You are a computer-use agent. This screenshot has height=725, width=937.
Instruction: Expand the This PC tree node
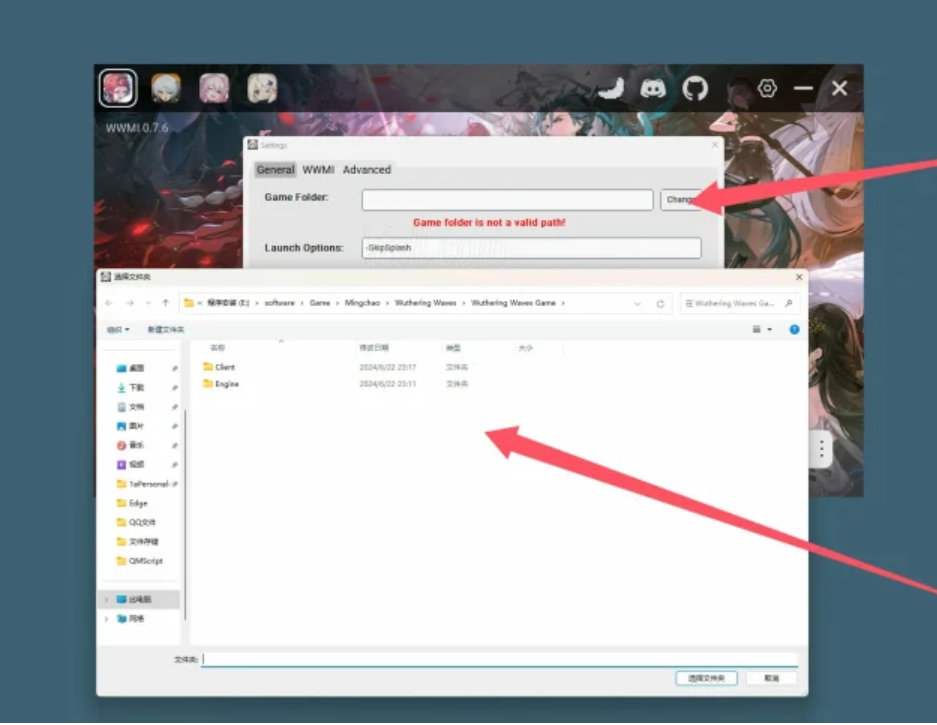(x=107, y=600)
